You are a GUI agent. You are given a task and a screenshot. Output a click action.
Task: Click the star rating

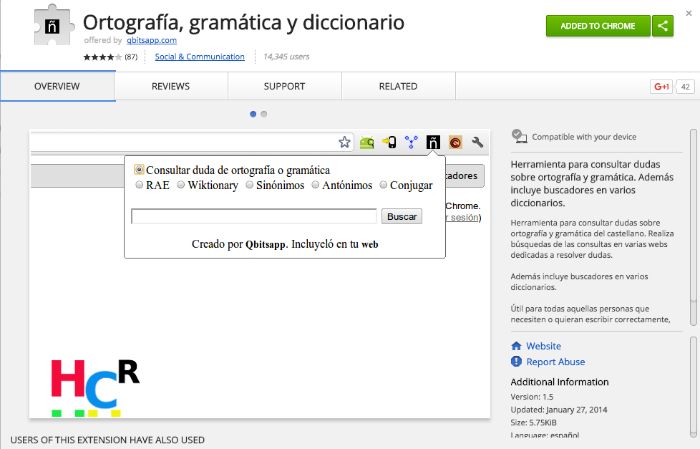click(x=102, y=57)
